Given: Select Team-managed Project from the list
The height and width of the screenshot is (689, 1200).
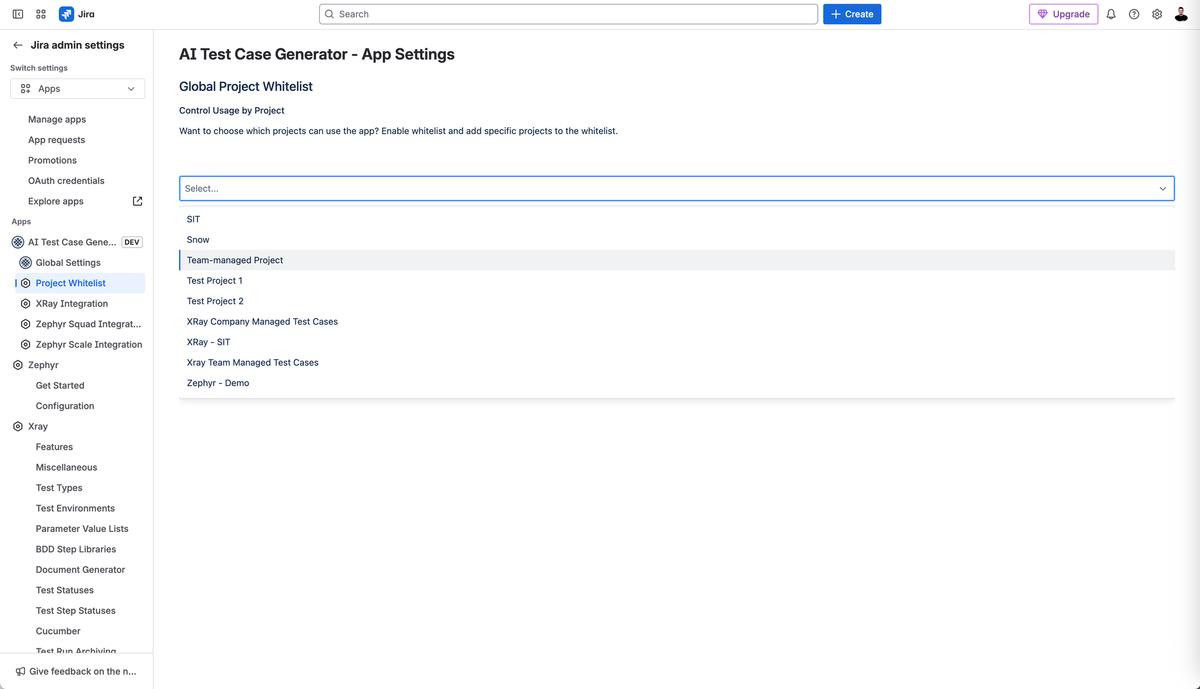Looking at the screenshot, I should [x=235, y=259].
